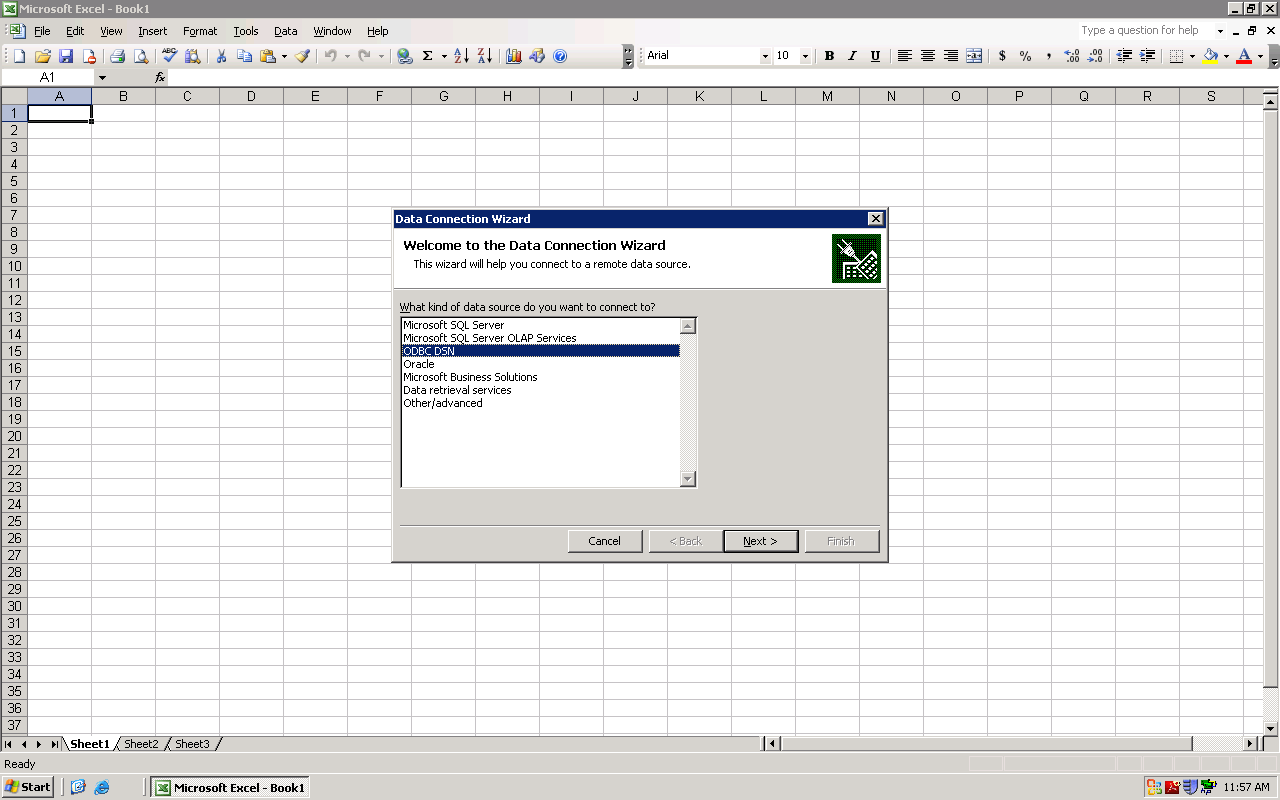The width and height of the screenshot is (1280, 800).
Task: Run the Spelling check icon
Action: [169, 56]
